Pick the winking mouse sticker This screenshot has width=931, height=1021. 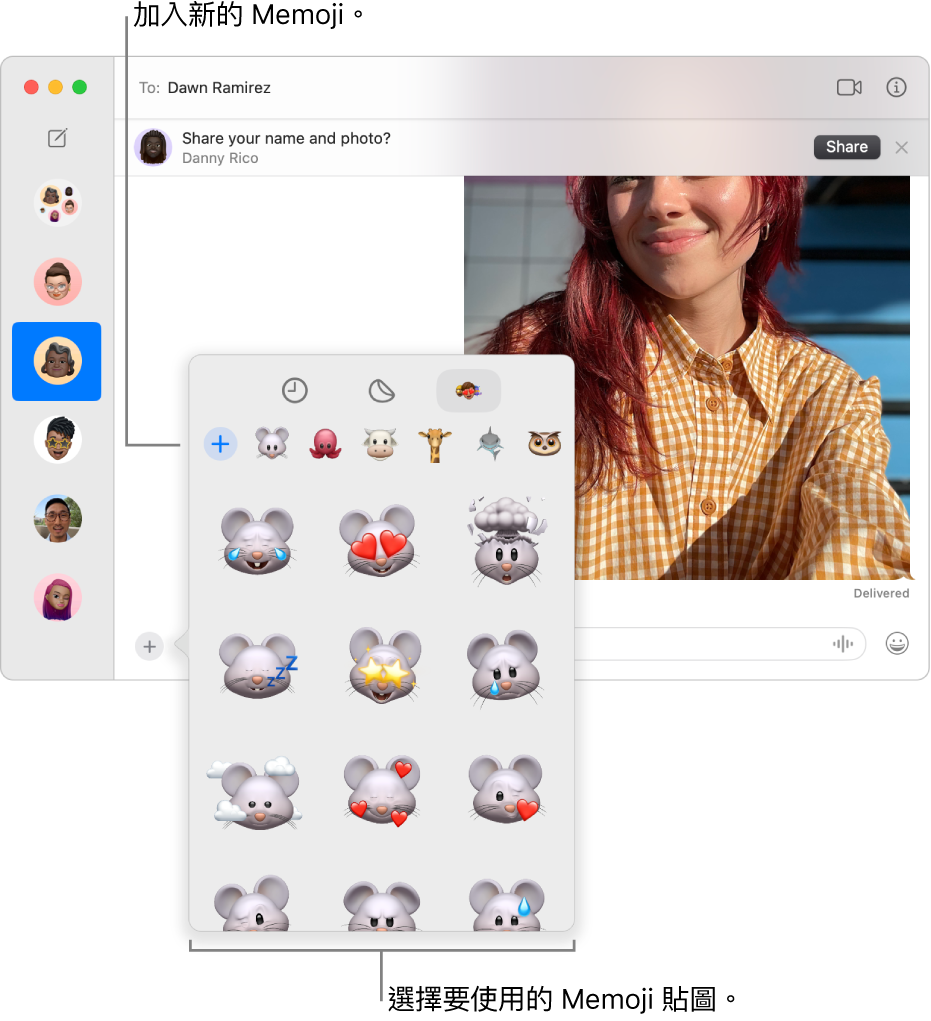tap(253, 903)
